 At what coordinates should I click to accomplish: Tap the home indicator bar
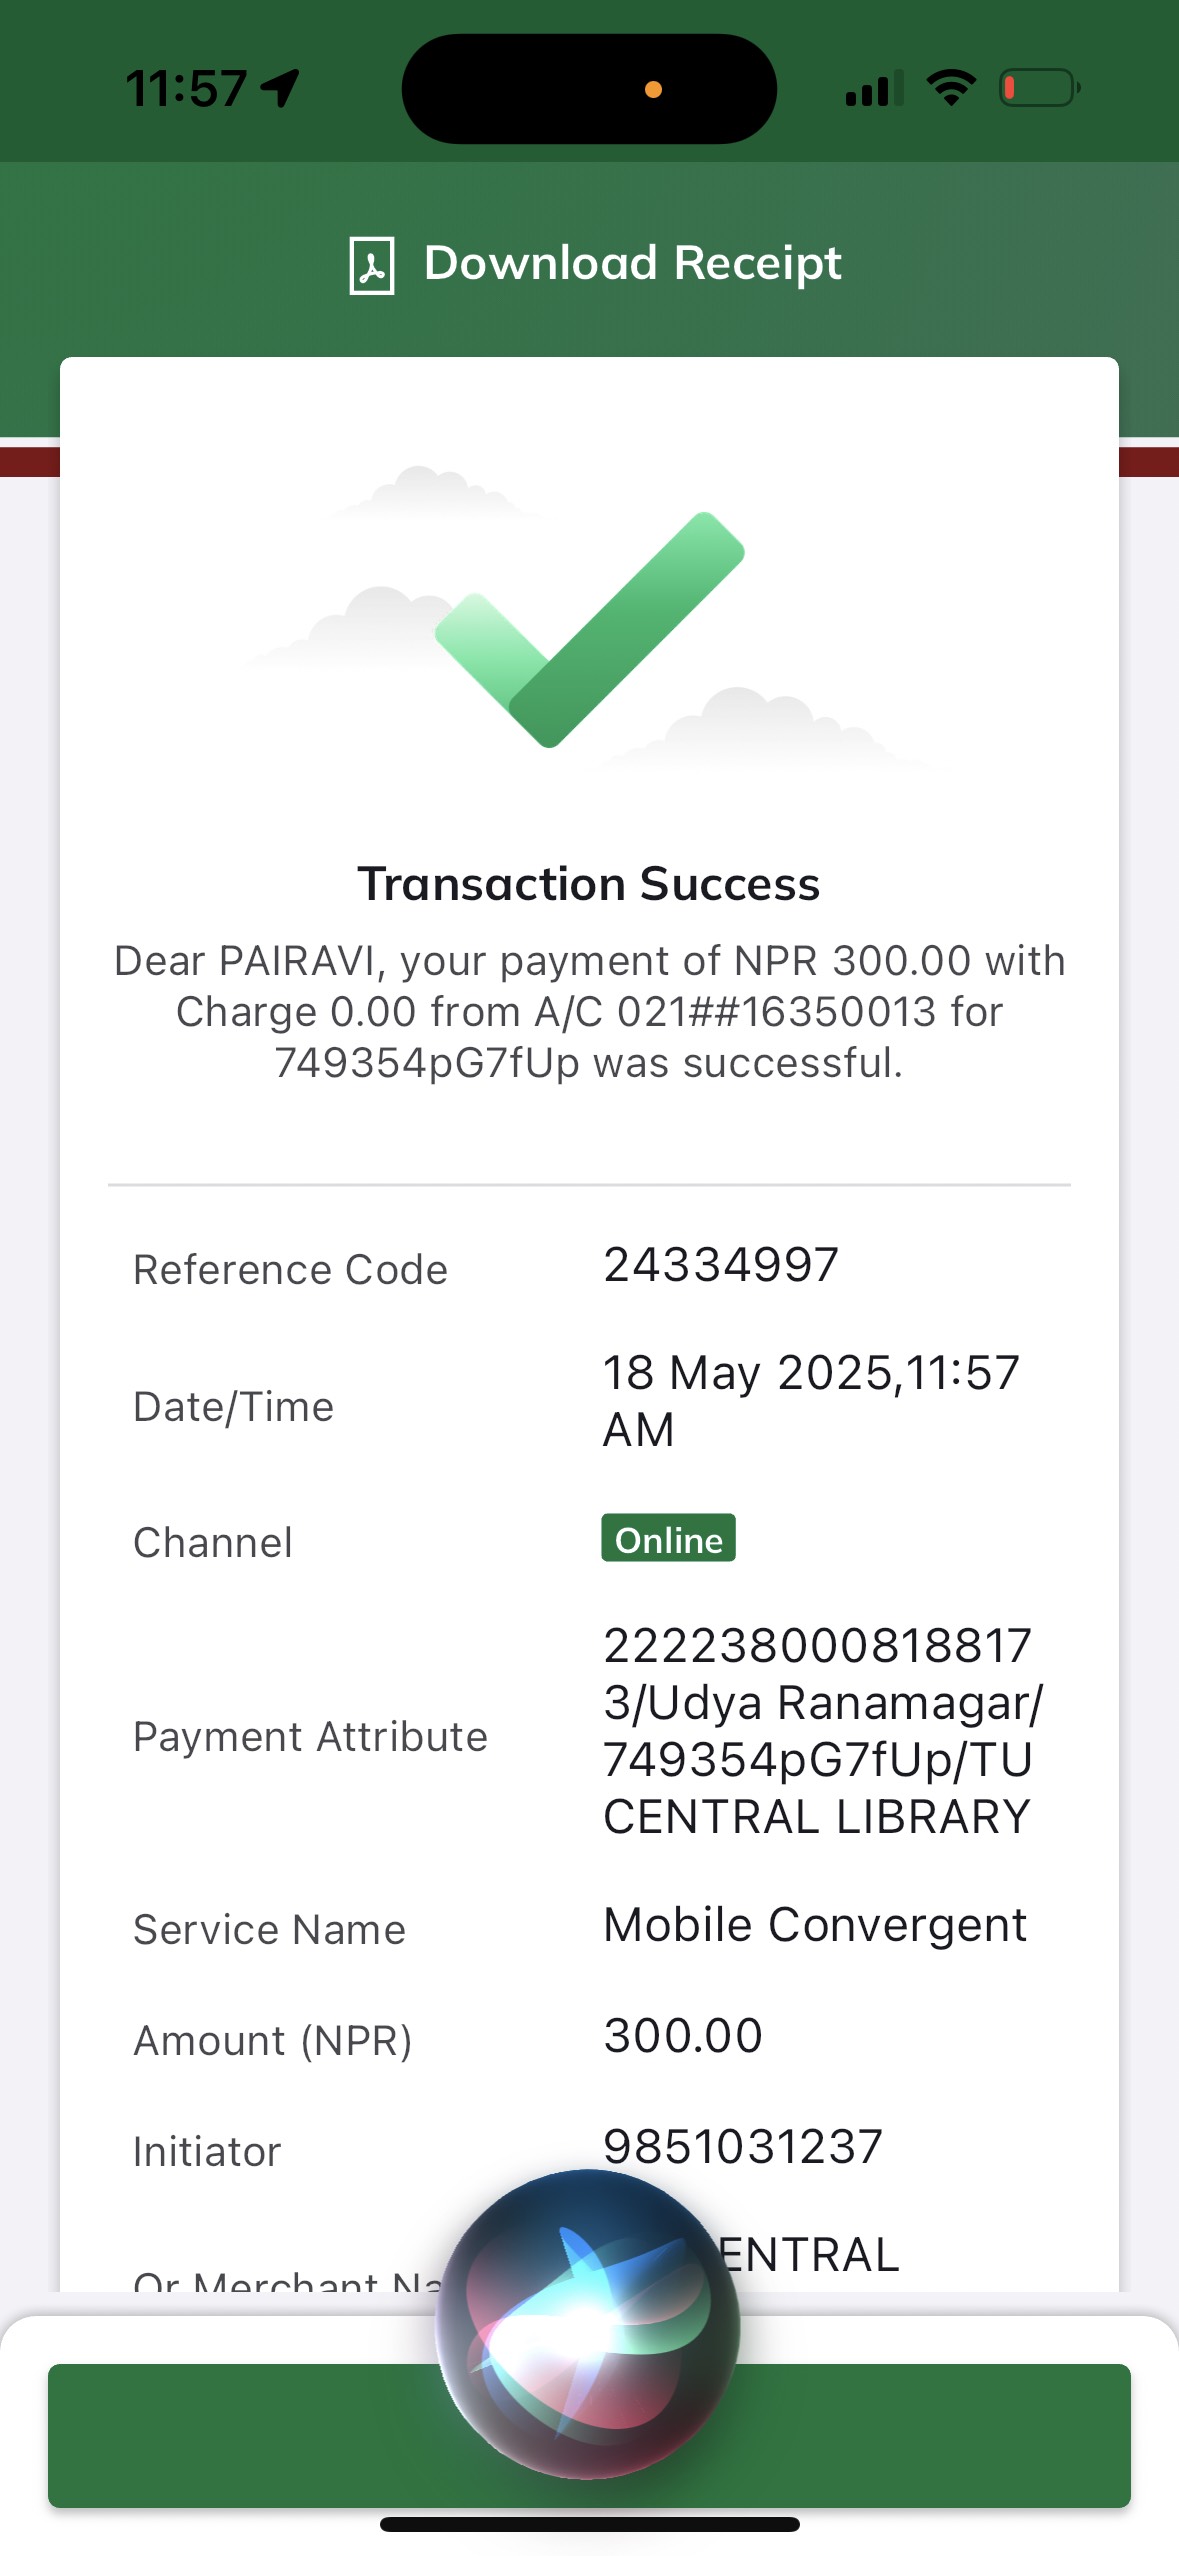pos(589,2524)
